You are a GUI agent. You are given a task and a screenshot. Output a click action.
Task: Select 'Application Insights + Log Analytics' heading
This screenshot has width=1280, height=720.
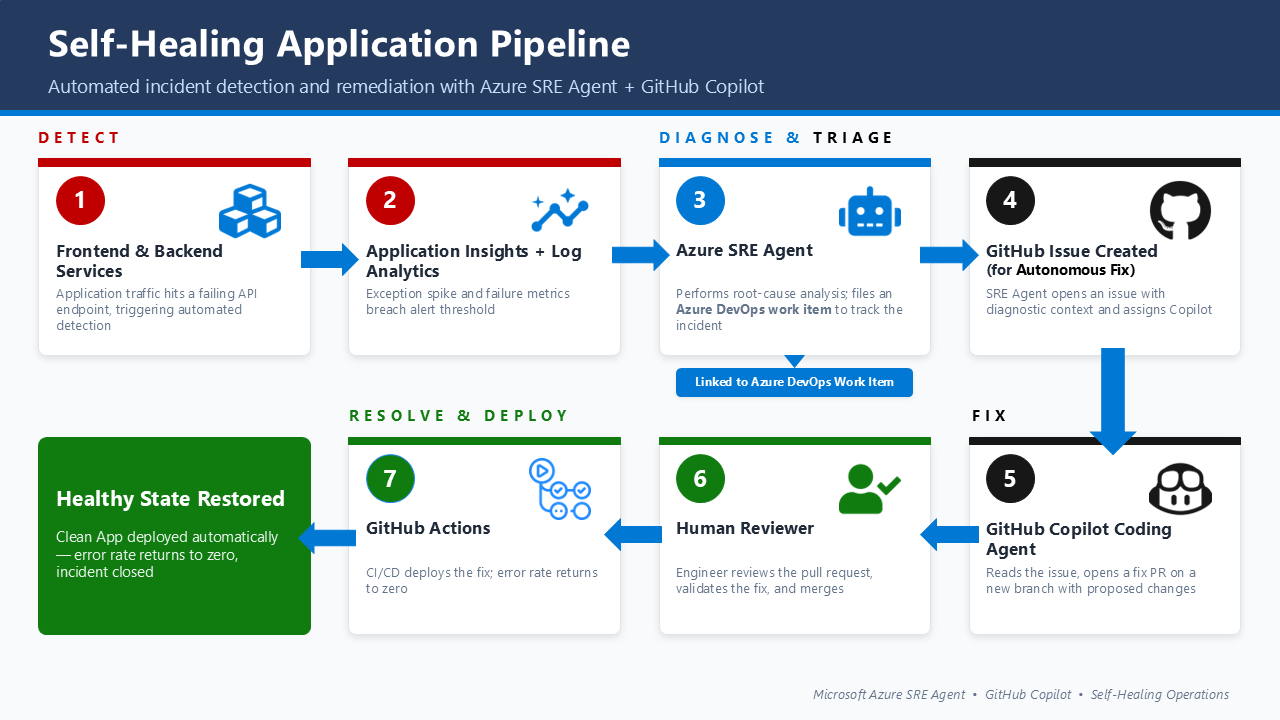click(473, 261)
